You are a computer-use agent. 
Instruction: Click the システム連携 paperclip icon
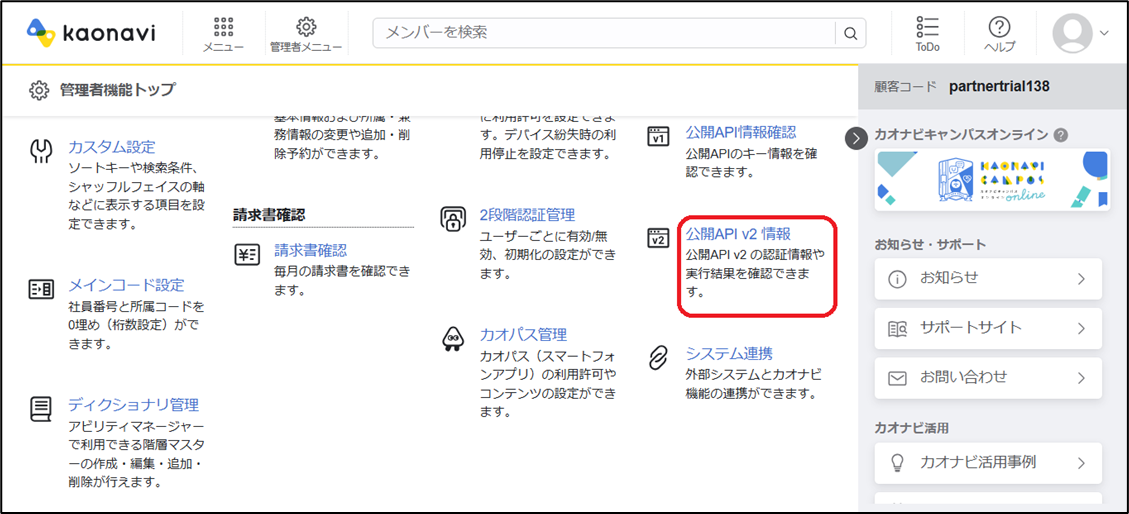coord(658,357)
